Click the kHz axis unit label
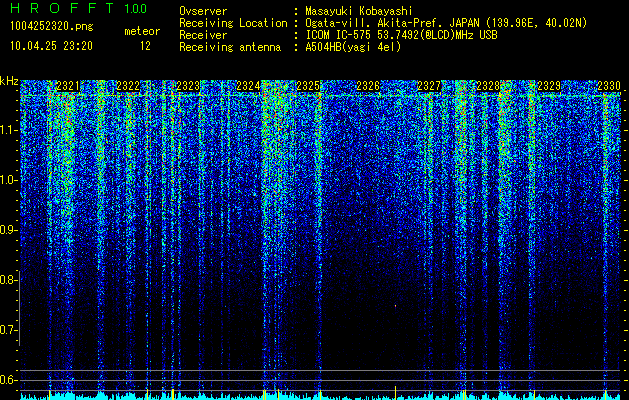Viewport: 629px width, 400px height. [x=9, y=81]
